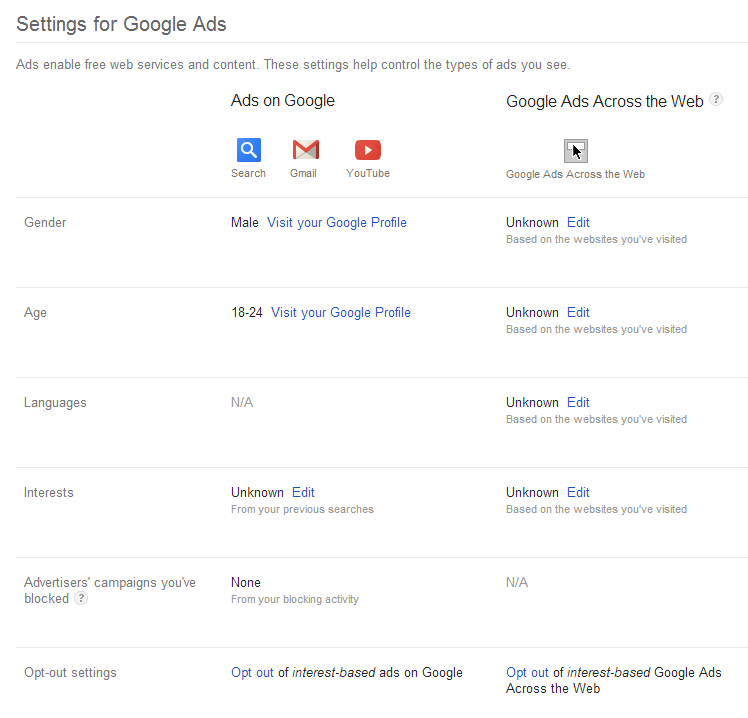The image size is (748, 718).
Task: Click the Gmail envelope icon
Action: click(305, 150)
